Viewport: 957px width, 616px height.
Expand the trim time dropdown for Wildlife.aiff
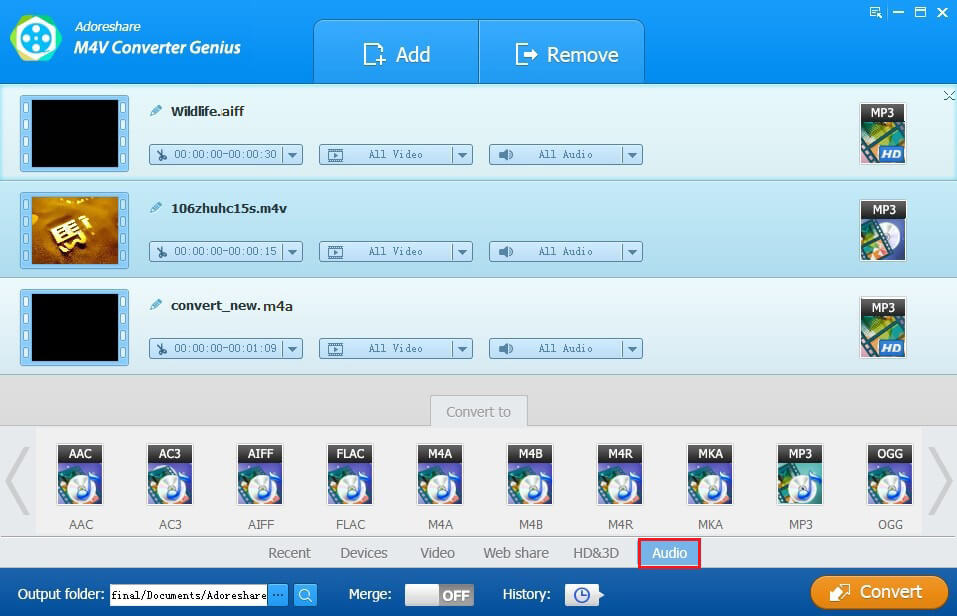pyautogui.click(x=293, y=154)
